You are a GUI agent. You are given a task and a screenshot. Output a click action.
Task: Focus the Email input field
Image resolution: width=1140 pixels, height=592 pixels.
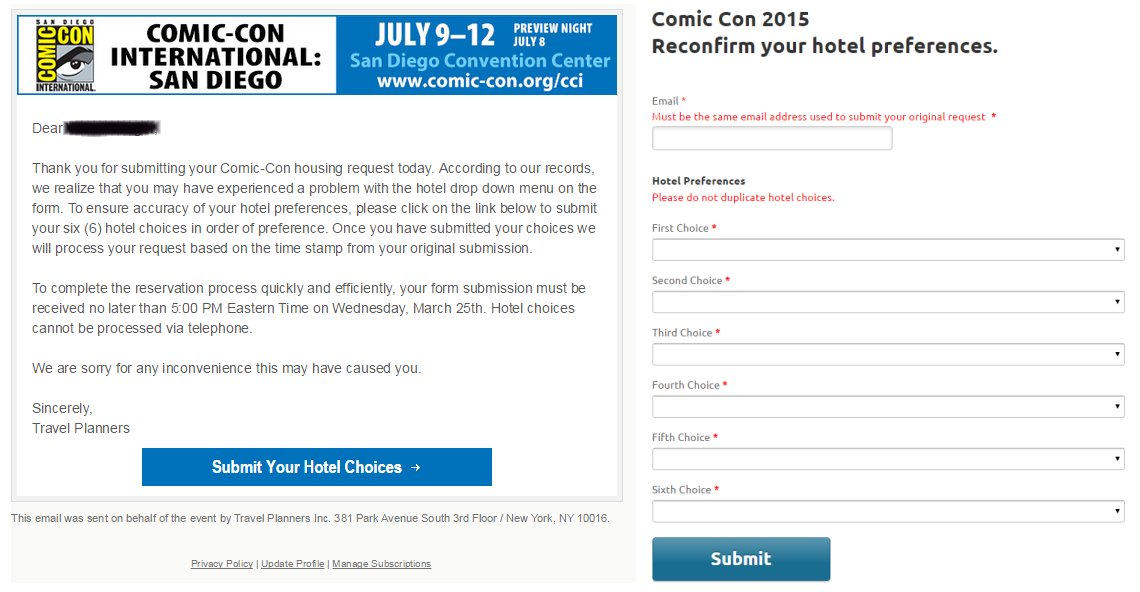pyautogui.click(x=771, y=138)
